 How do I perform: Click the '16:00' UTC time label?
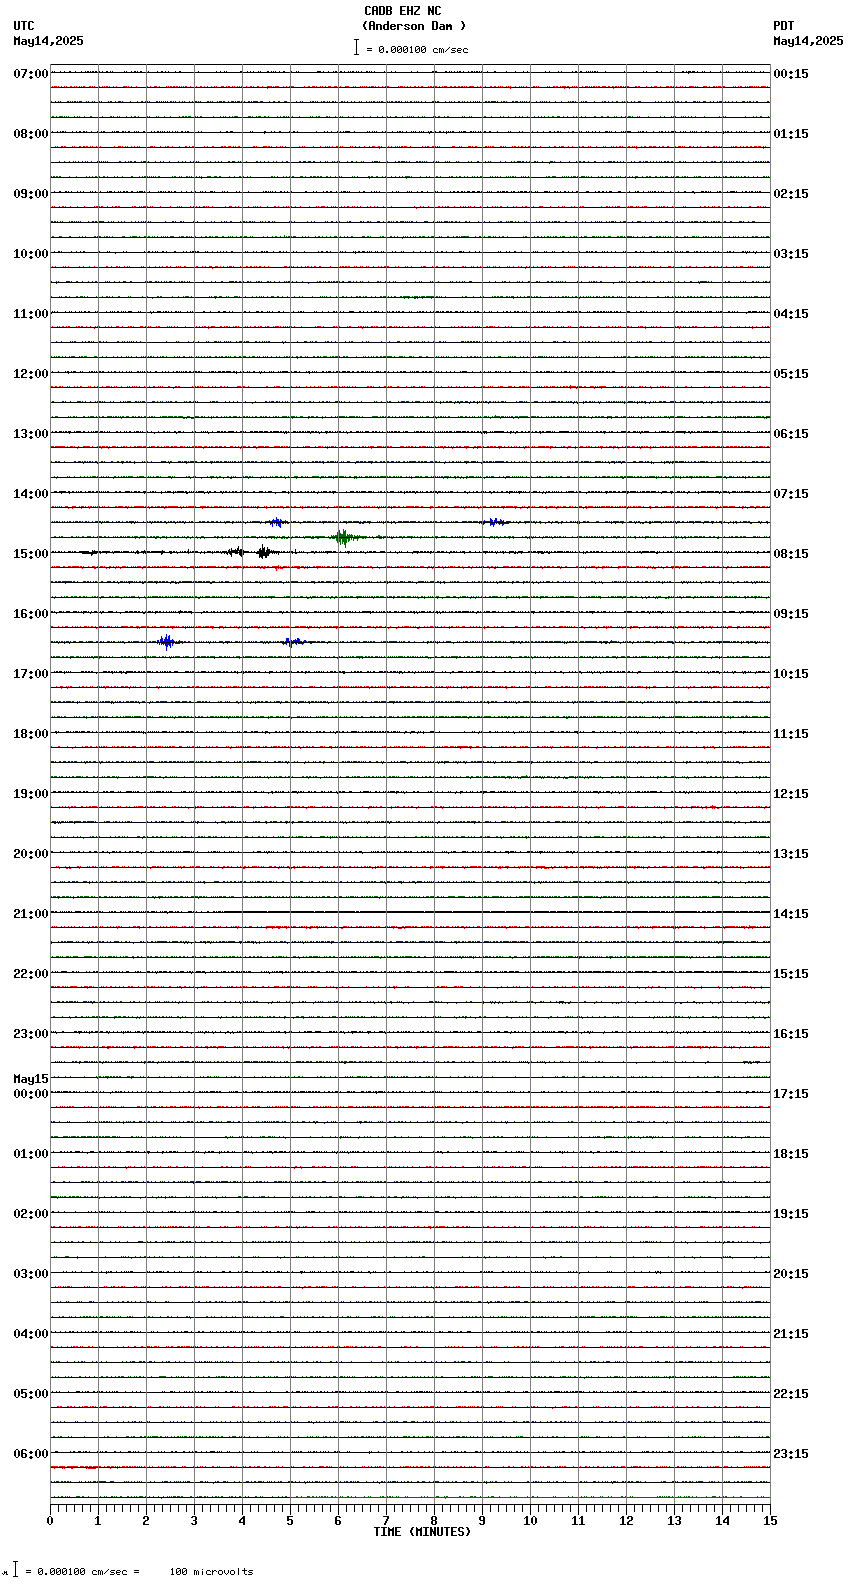31,614
